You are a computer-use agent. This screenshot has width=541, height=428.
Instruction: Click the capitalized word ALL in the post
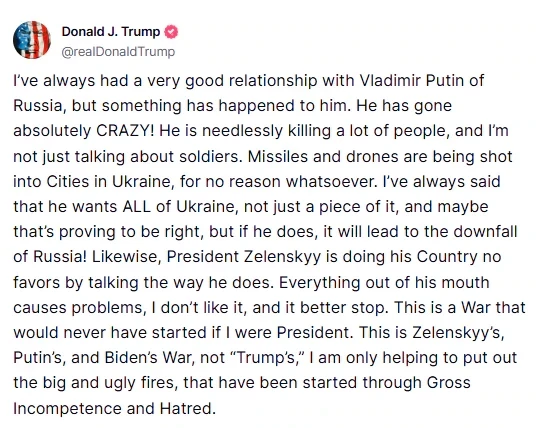coord(137,206)
